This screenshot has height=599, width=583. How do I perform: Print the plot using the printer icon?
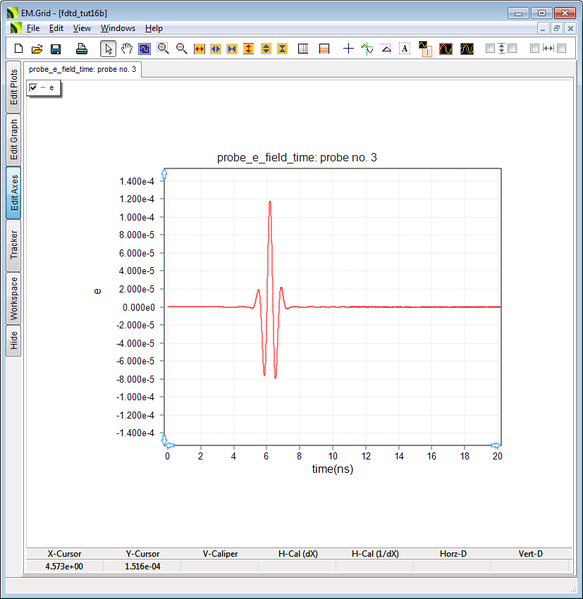(82, 49)
